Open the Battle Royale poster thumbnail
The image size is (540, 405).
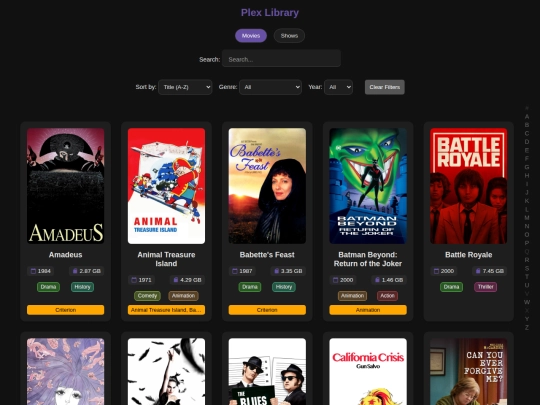tap(469, 186)
